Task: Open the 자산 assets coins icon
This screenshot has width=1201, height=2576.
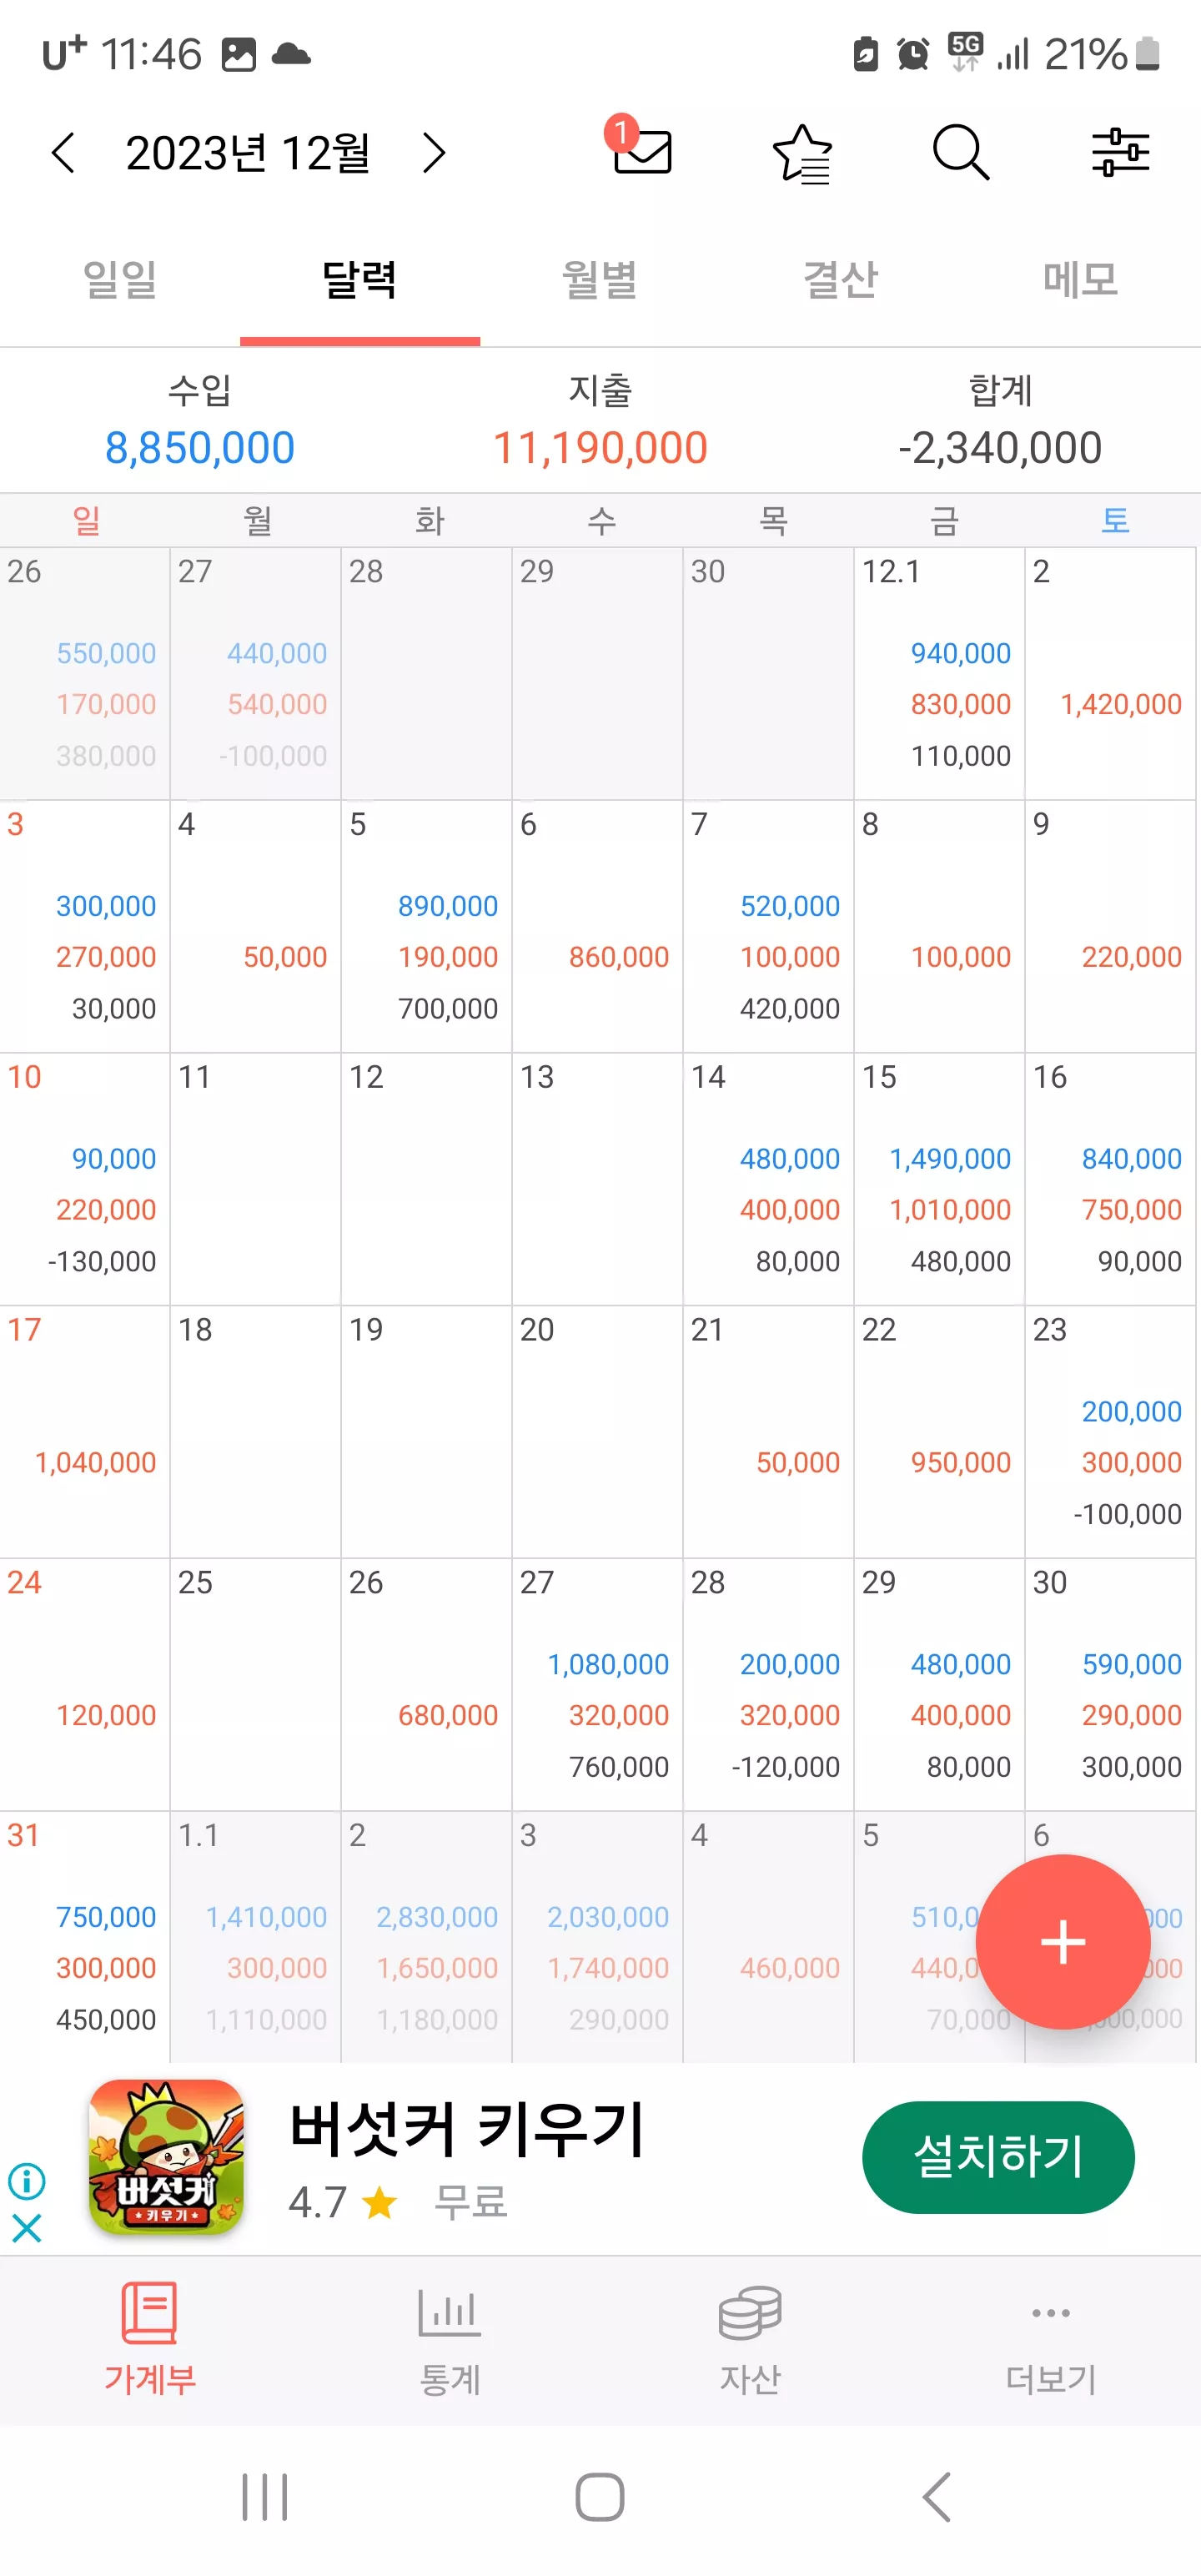Action: point(750,2312)
